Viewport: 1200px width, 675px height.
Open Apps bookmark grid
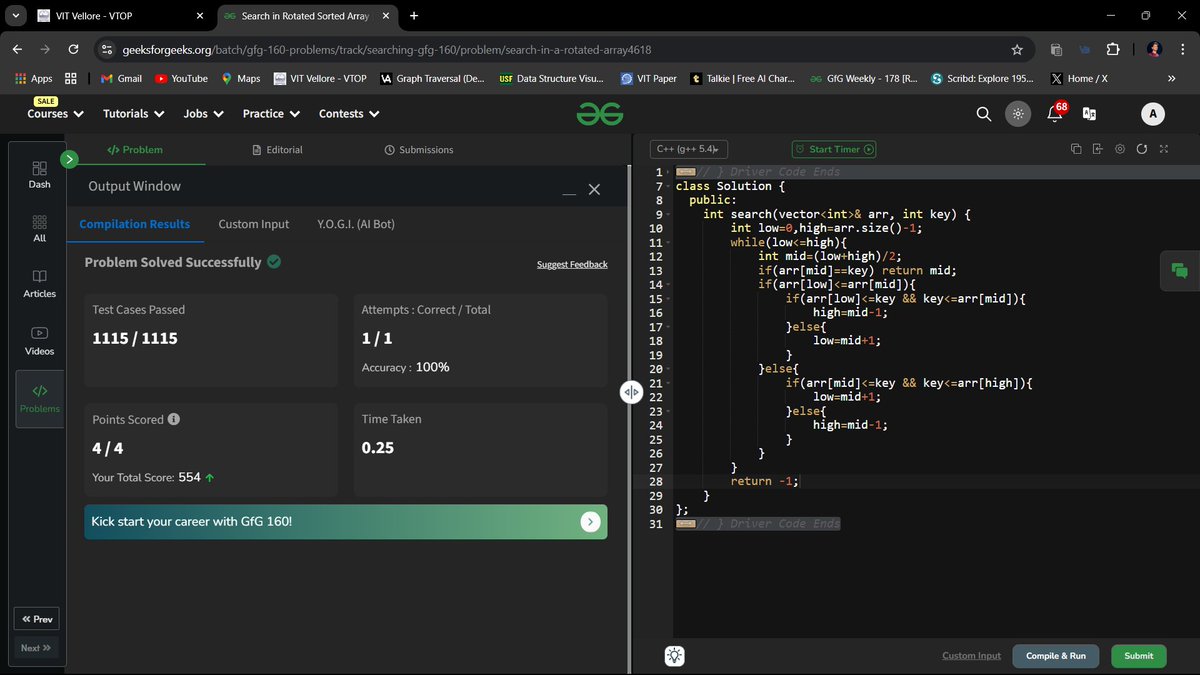click(x=34, y=78)
